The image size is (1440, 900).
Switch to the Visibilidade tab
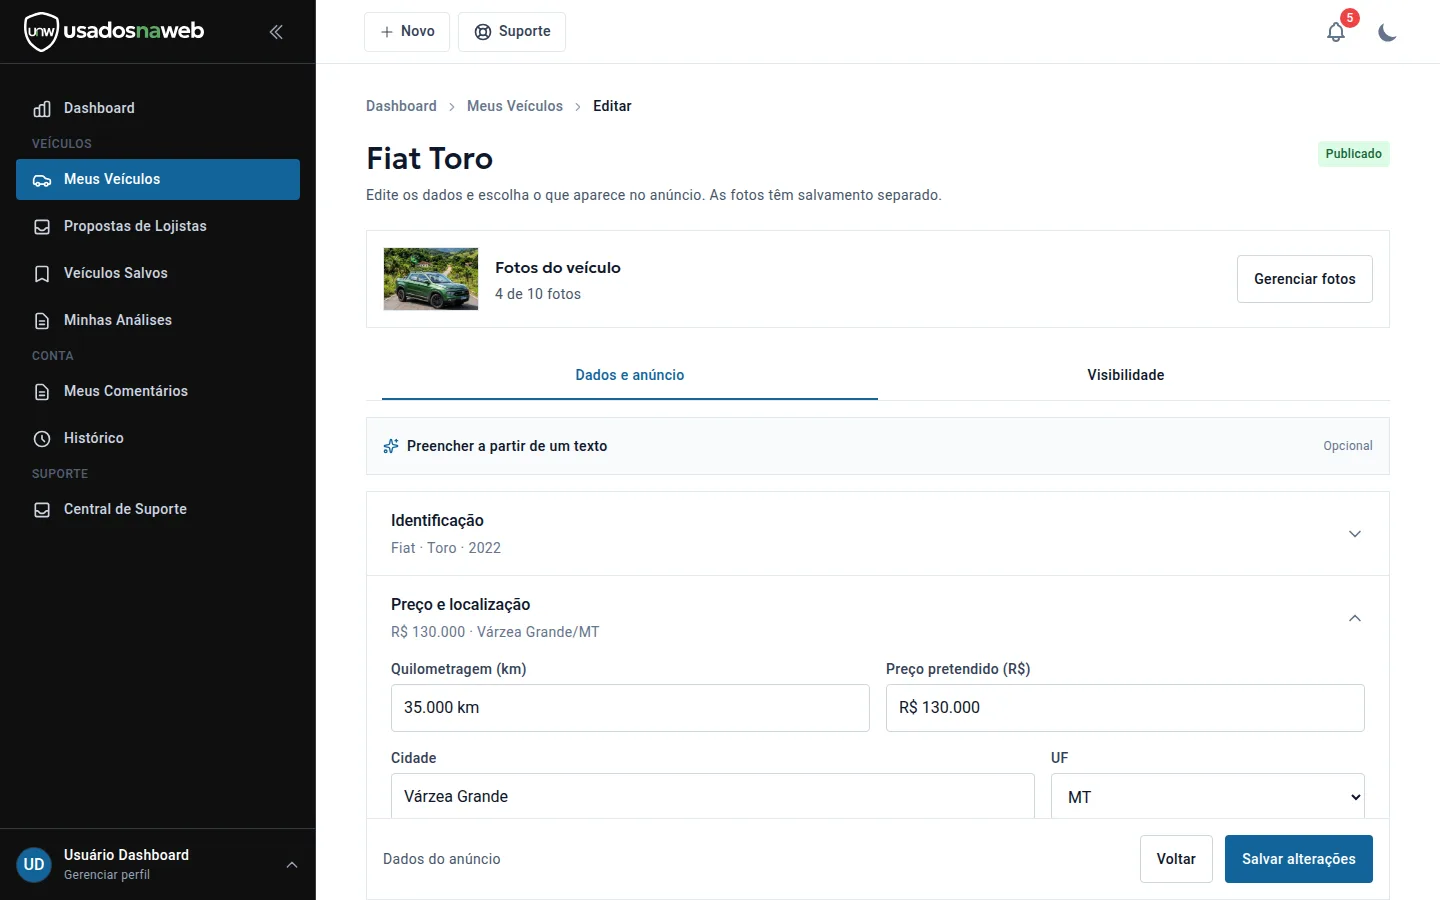1126,375
